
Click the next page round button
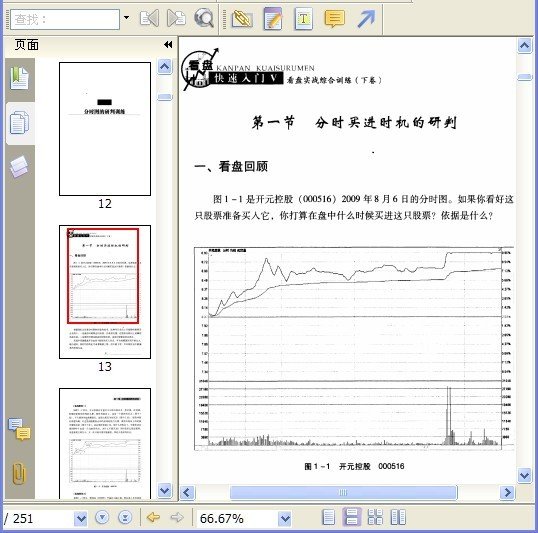[x=102, y=518]
